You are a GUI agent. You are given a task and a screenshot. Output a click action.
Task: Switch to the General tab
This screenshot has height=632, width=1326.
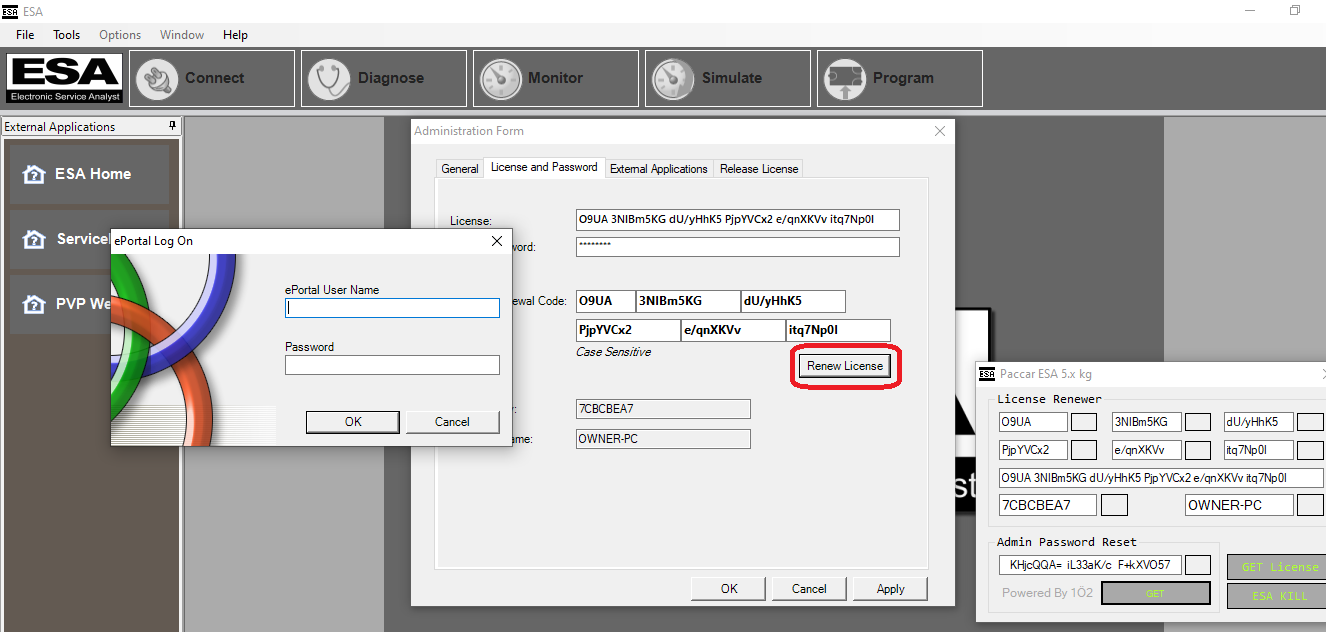point(460,169)
